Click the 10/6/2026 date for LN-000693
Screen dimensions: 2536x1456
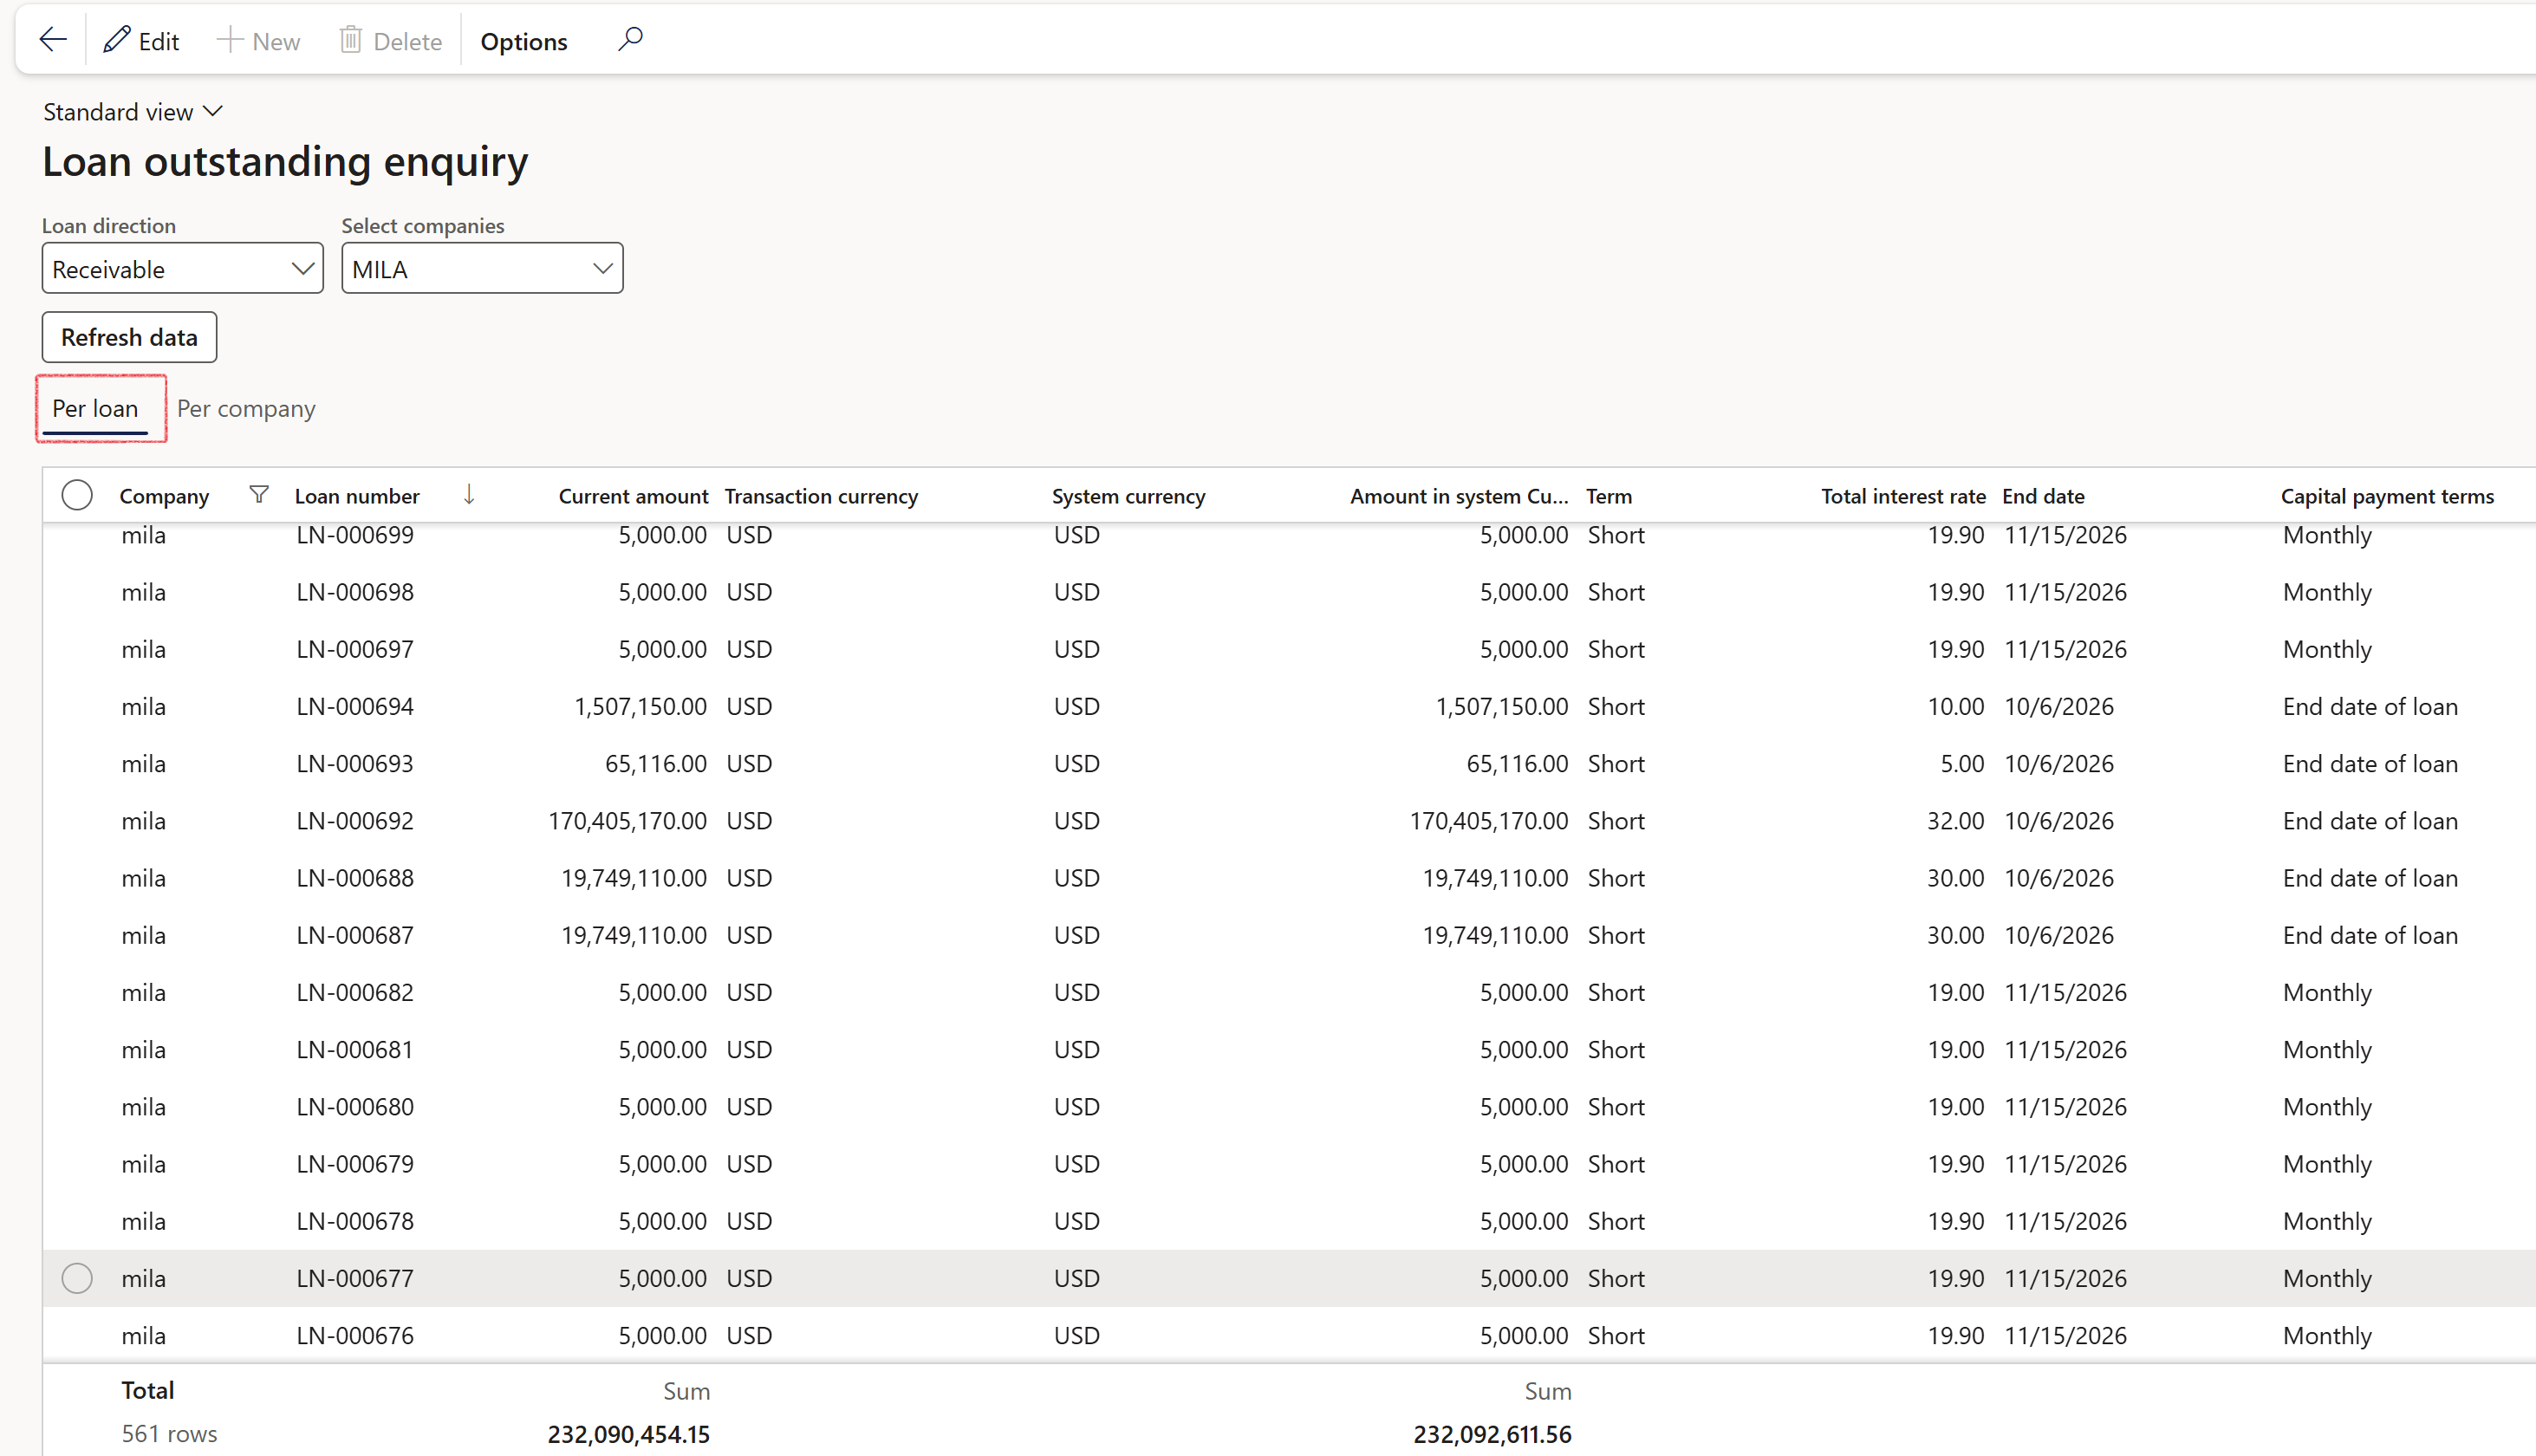pyautogui.click(x=2059, y=763)
